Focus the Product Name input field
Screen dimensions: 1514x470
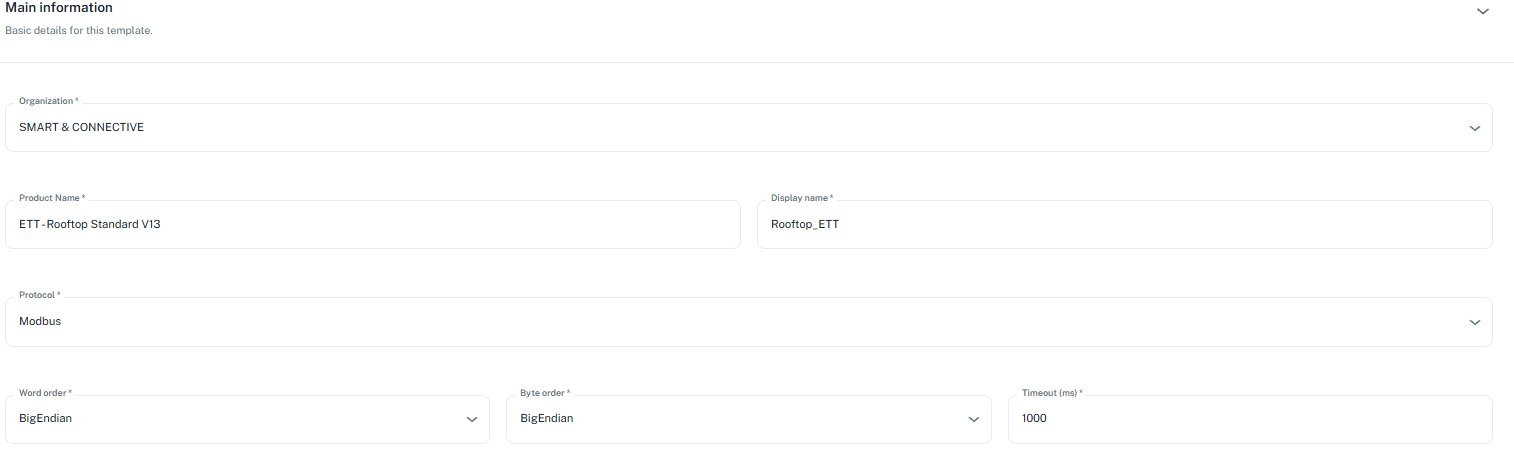372,225
